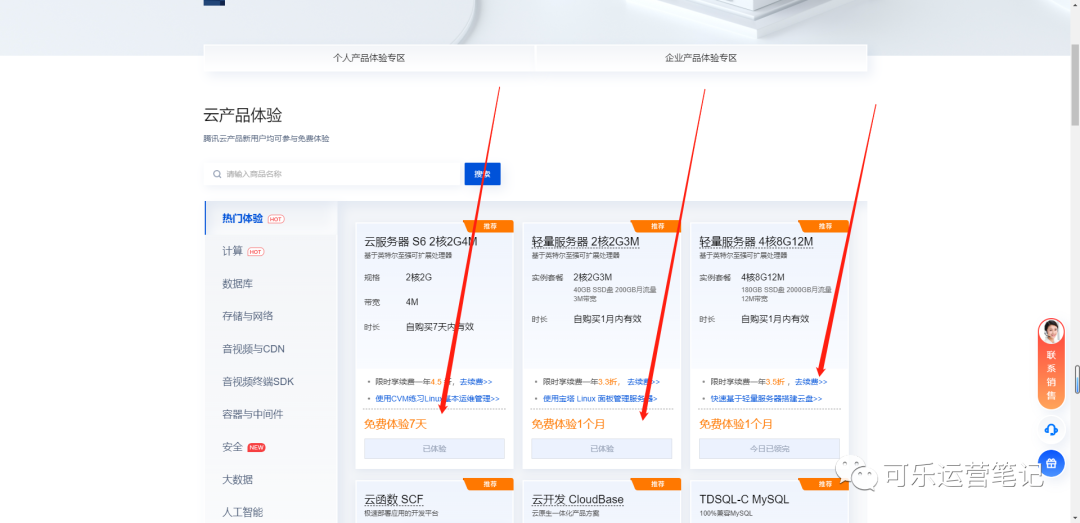Click 已体验 button under 轻量服务器 2核2G3M

[602, 449]
